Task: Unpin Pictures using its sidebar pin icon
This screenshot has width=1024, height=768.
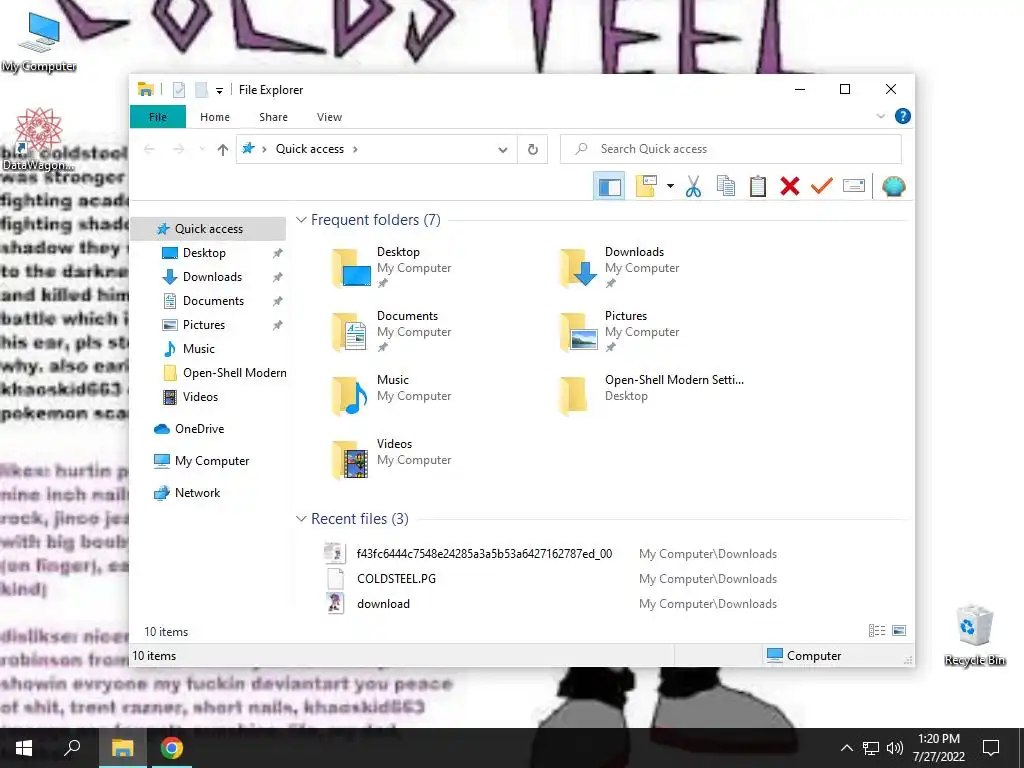Action: tap(278, 325)
